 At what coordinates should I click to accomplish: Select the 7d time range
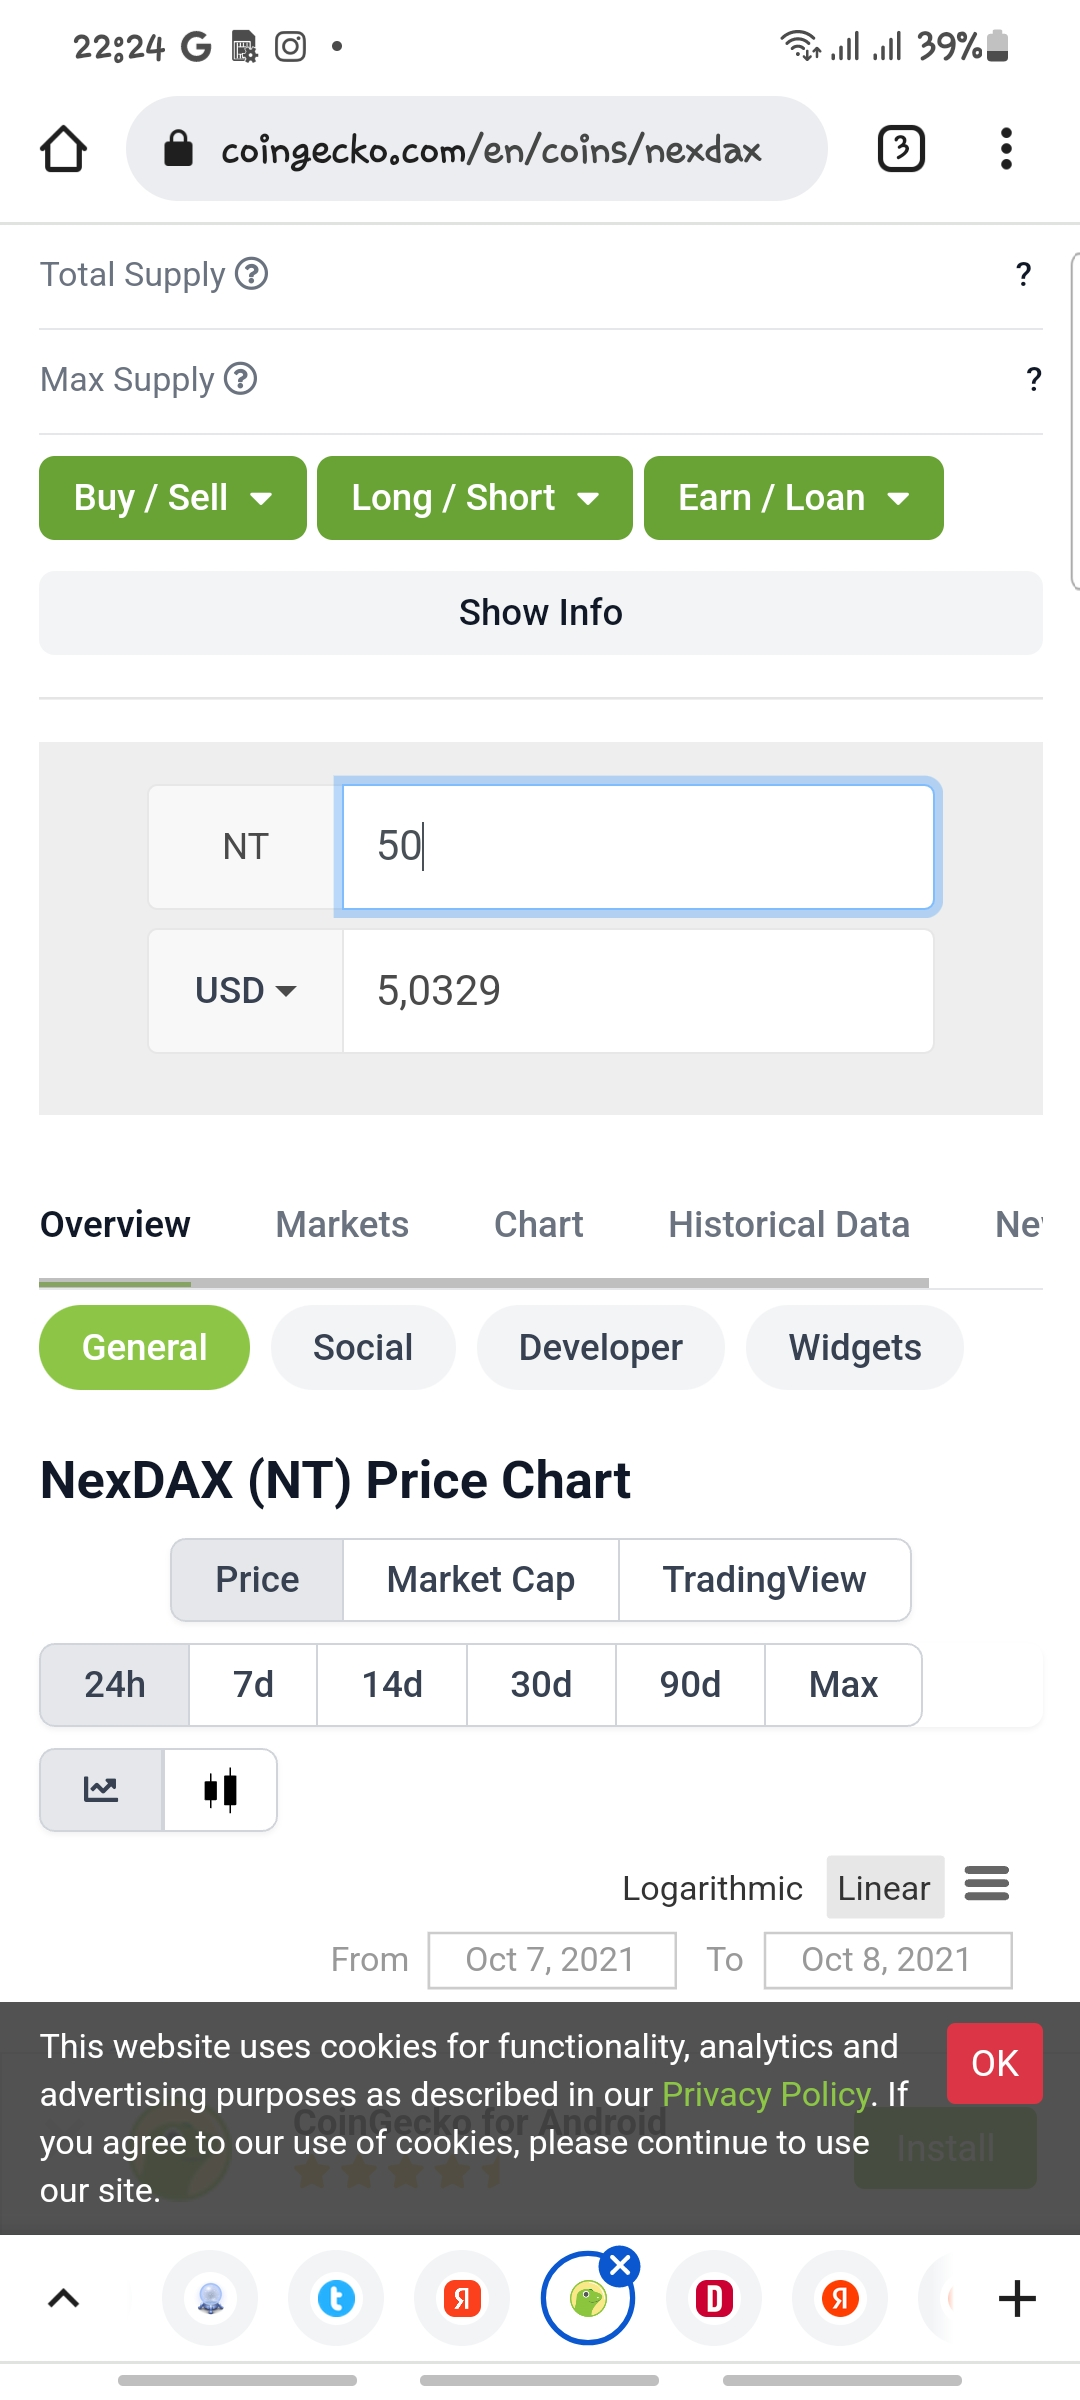[x=253, y=1685]
